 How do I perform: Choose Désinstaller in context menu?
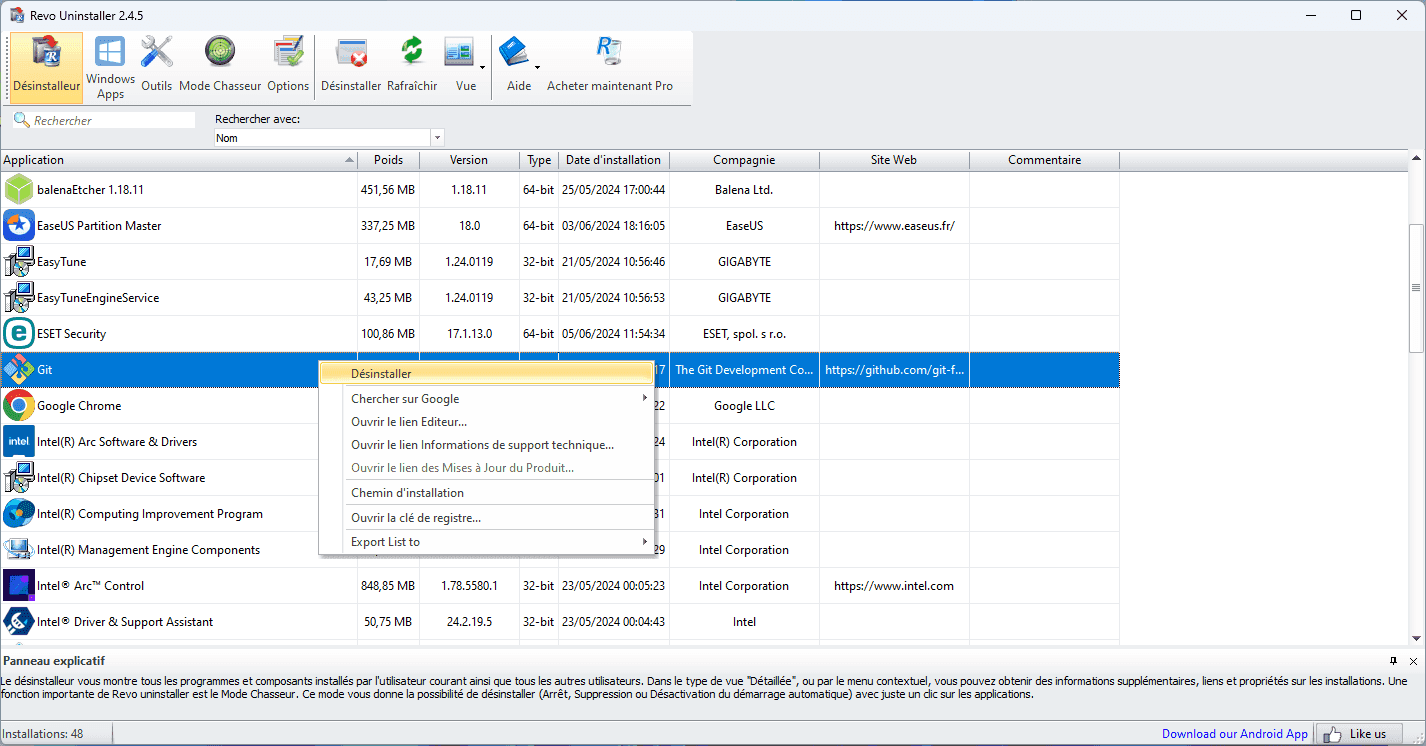pyautogui.click(x=486, y=373)
